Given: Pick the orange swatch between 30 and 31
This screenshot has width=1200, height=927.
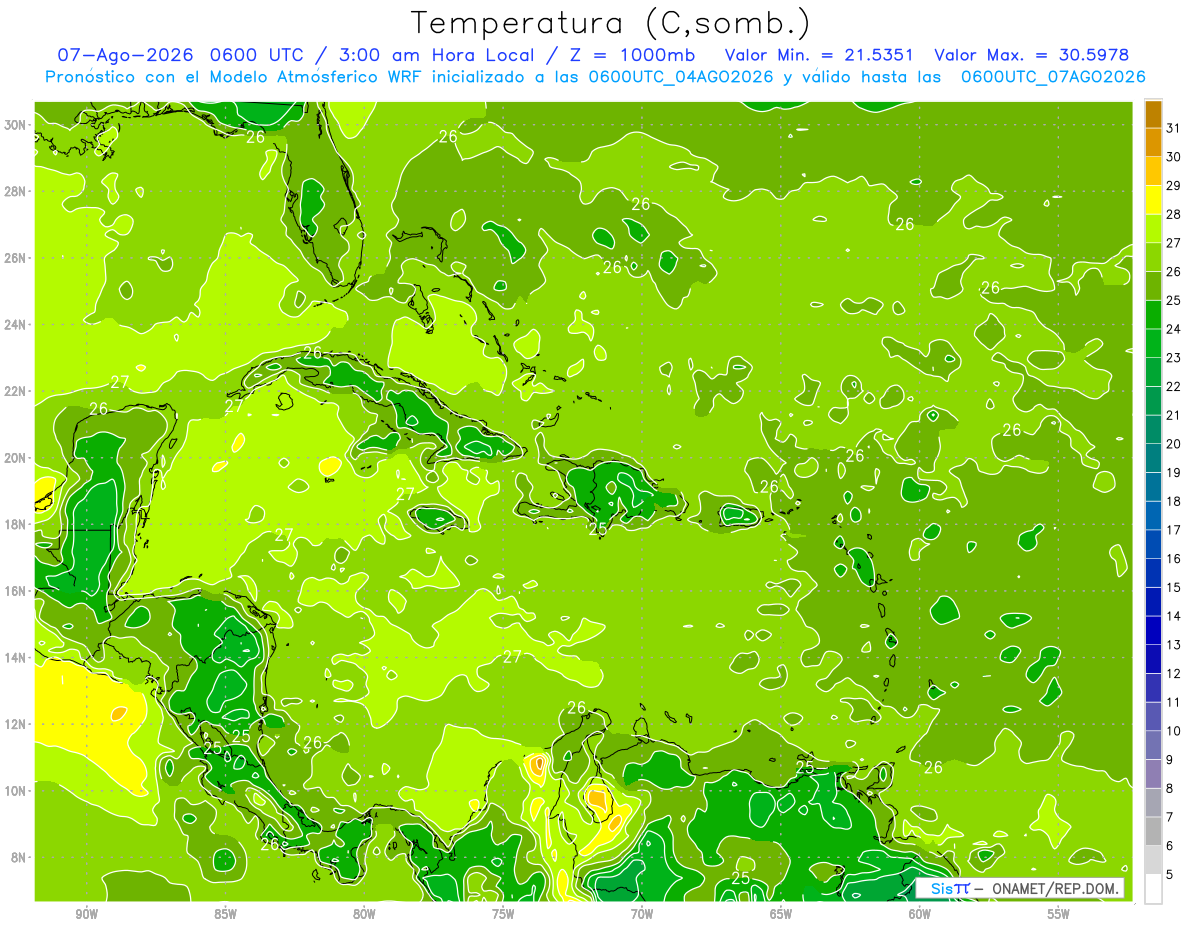Looking at the screenshot, I should (1153, 142).
